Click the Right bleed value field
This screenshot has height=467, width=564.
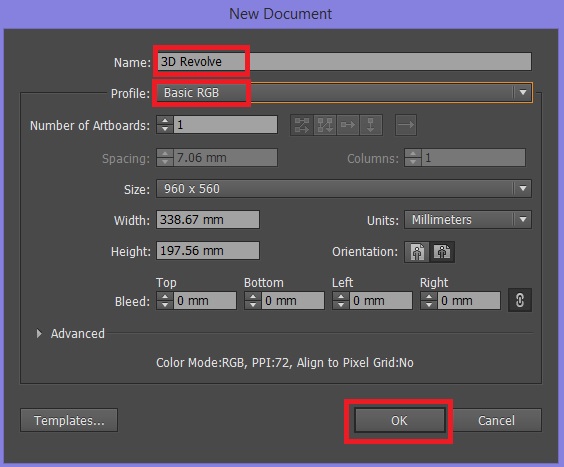(469, 300)
